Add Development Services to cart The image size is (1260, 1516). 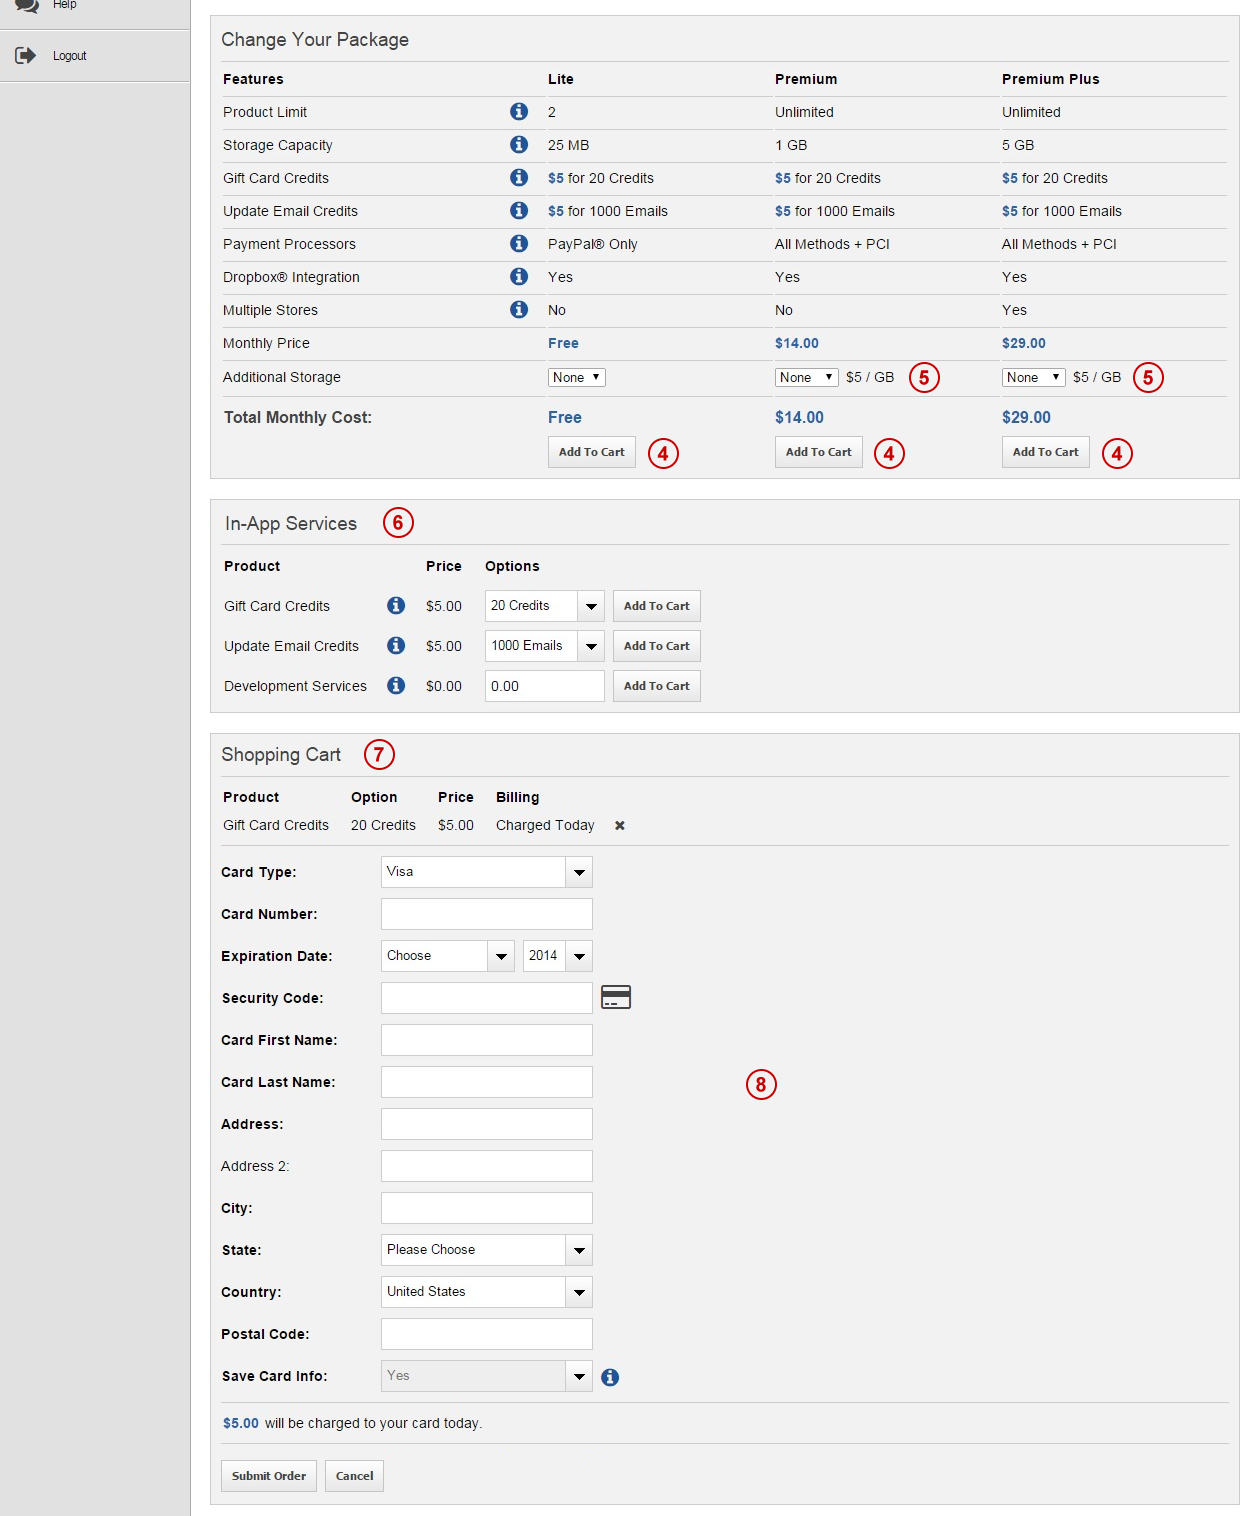(x=657, y=686)
